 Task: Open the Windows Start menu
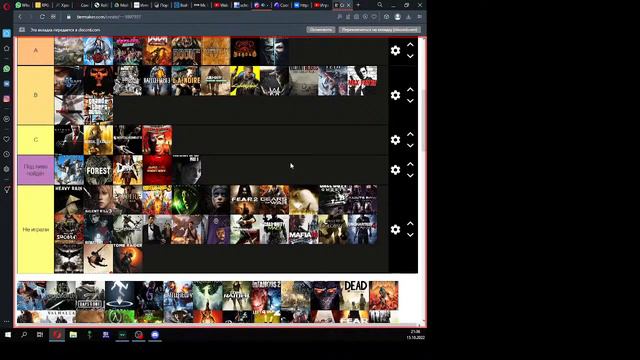tap(8, 335)
